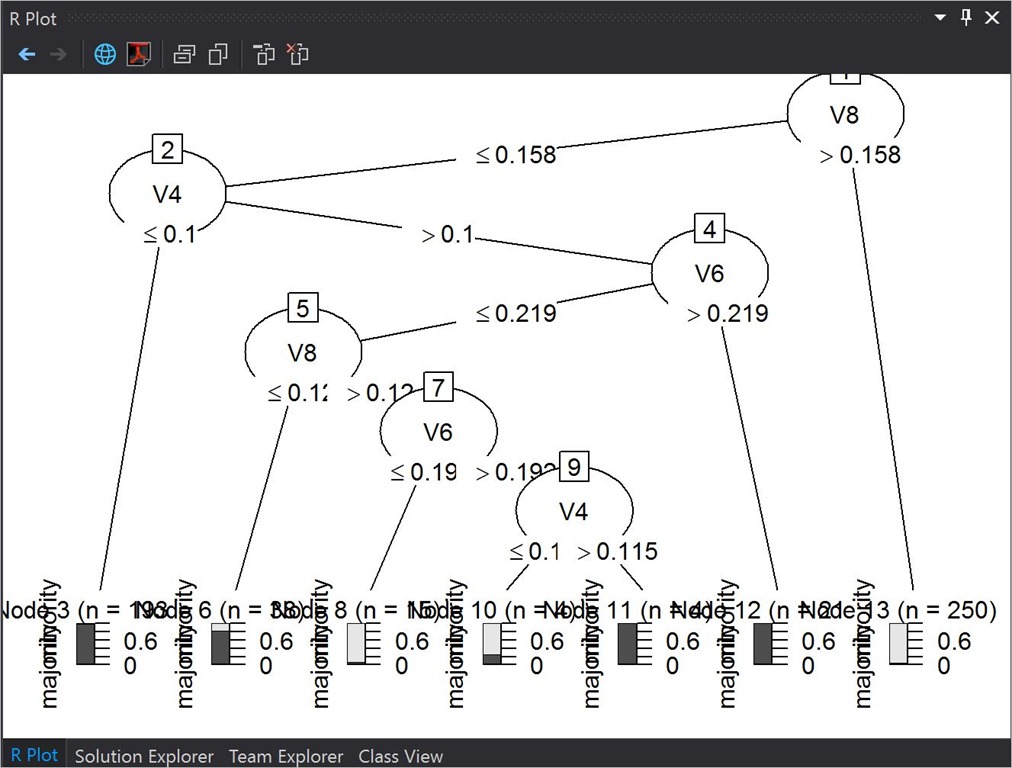1012x768 pixels.
Task: Go to the previous plot with the back arrow
Action: click(x=27, y=54)
